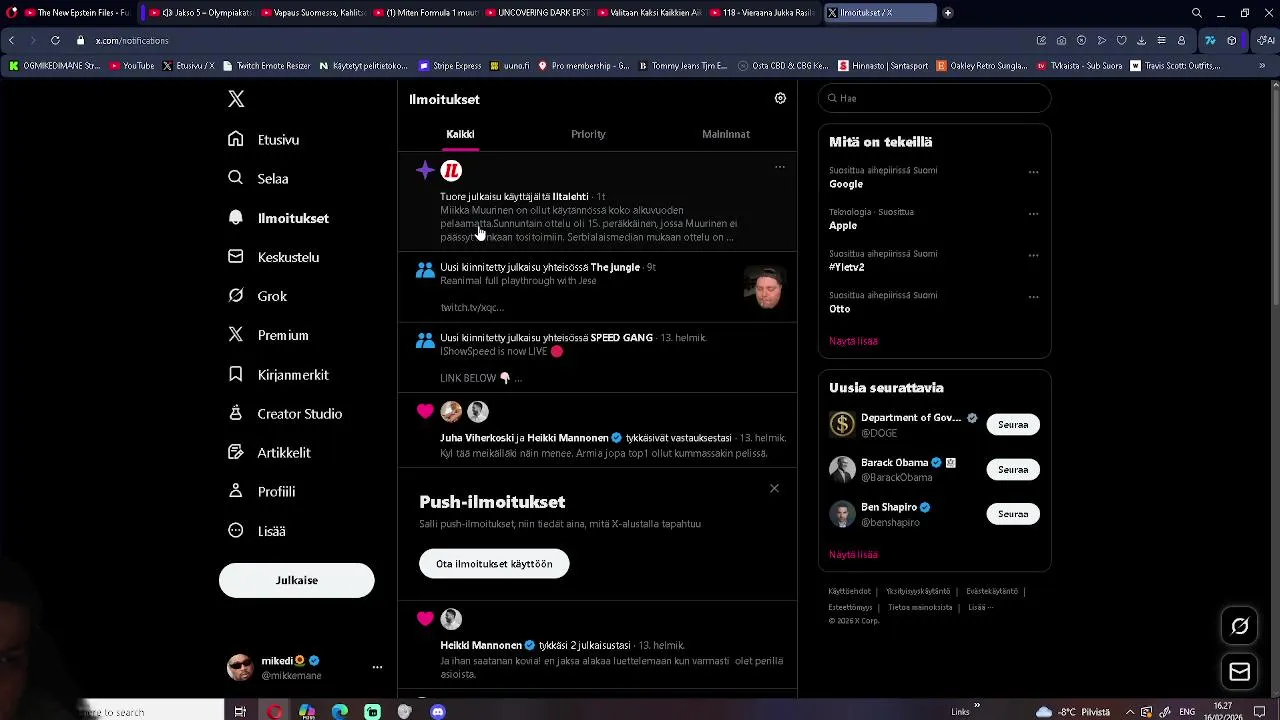The width and height of the screenshot is (1280, 720).
Task: Follow Department of Government account
Action: pos(1013,424)
